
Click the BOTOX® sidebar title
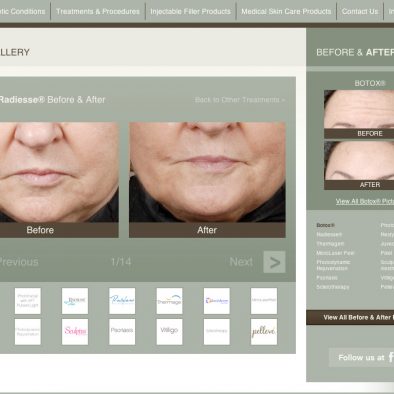(370, 83)
